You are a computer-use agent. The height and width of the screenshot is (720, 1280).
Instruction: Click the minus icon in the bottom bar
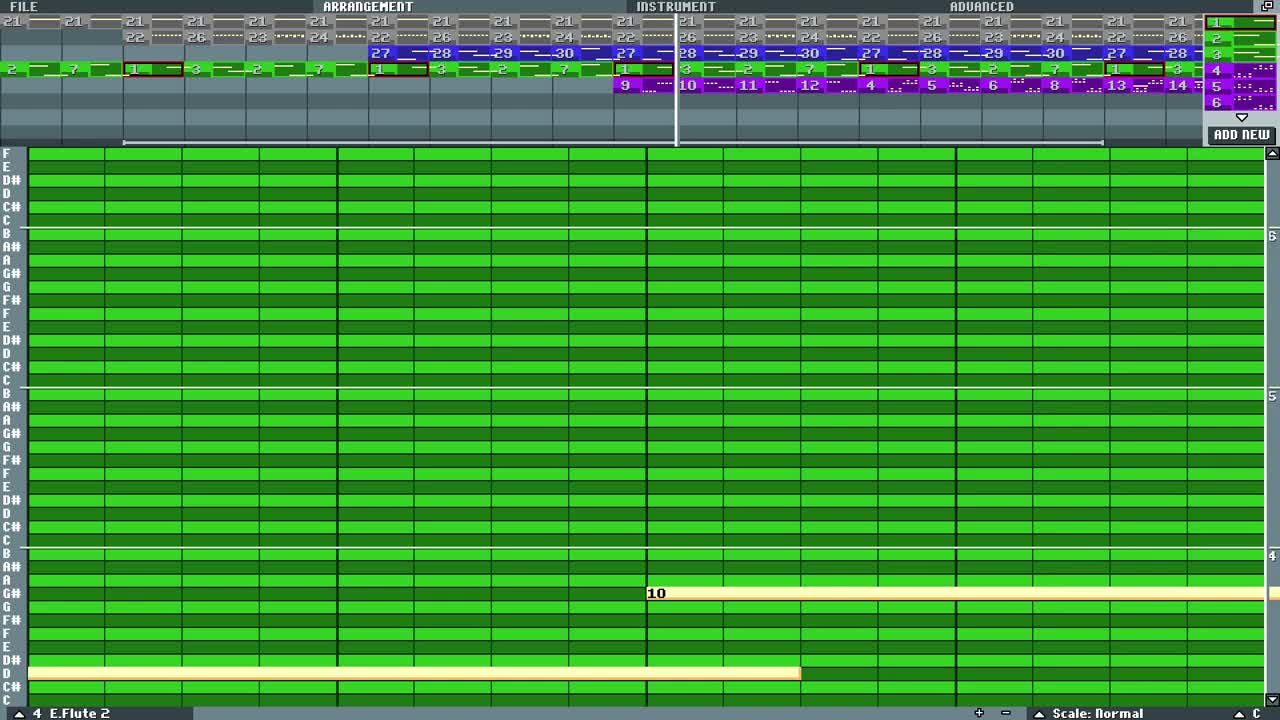coord(1006,713)
